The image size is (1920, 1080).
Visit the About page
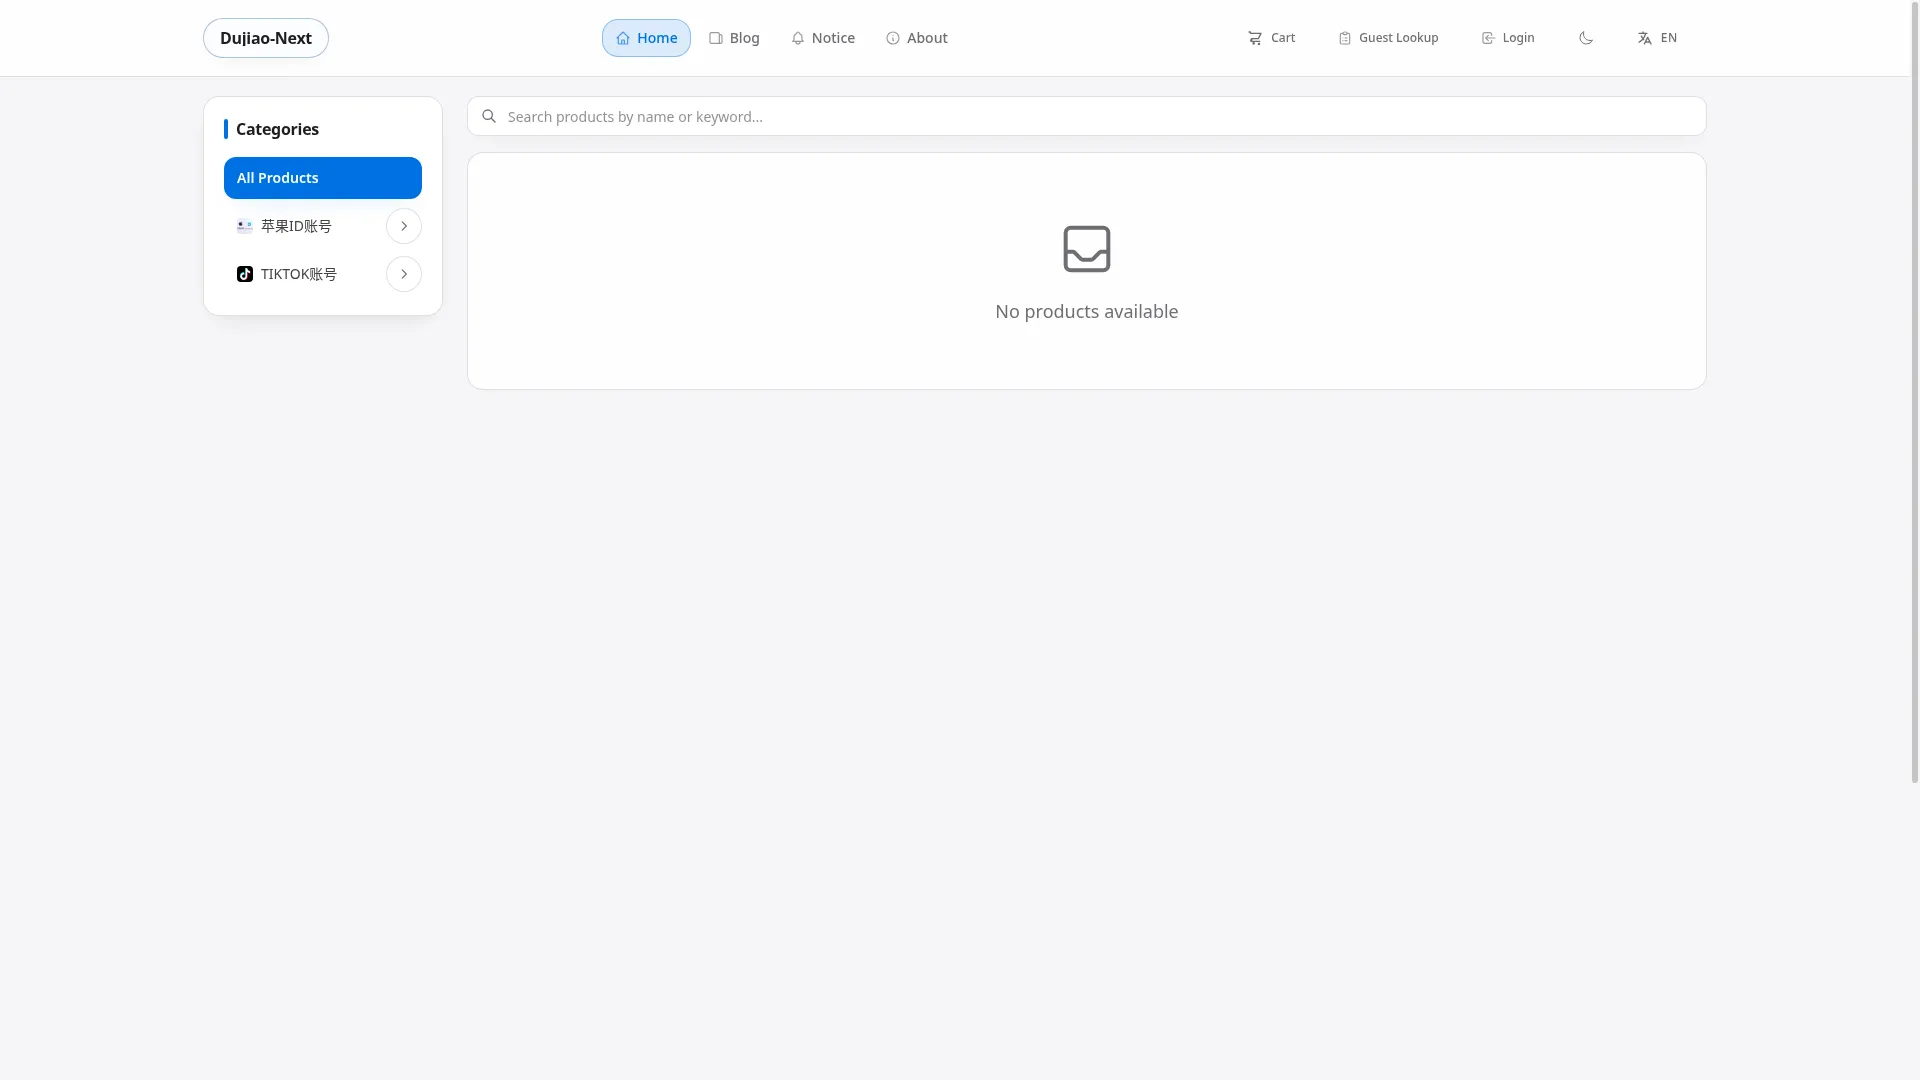click(917, 38)
